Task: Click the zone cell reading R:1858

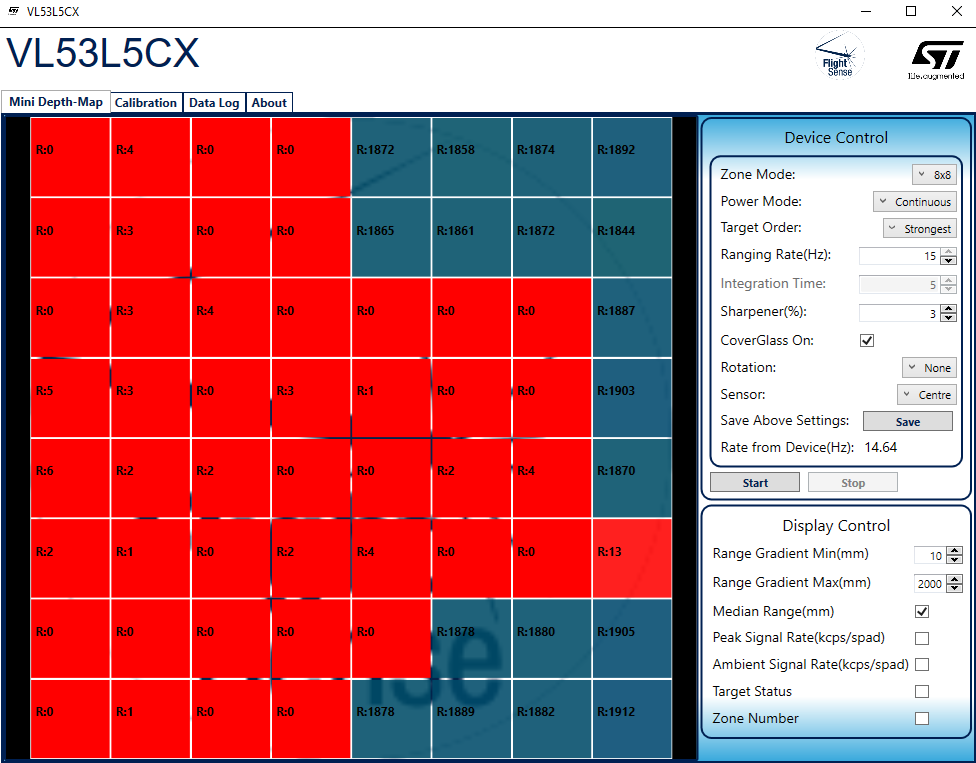Action: pos(471,157)
